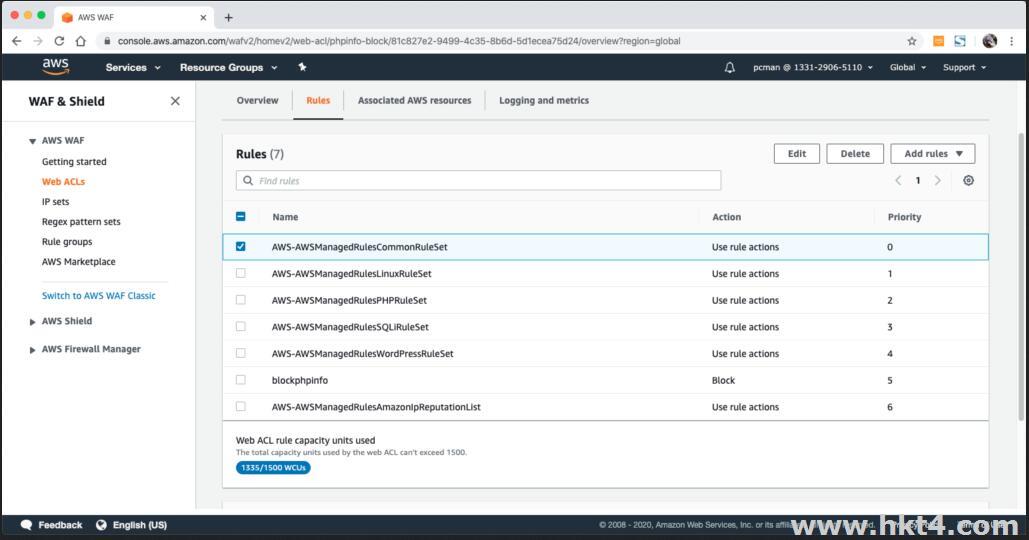Click English (US) language selector
1029x540 pixels.
click(140, 525)
